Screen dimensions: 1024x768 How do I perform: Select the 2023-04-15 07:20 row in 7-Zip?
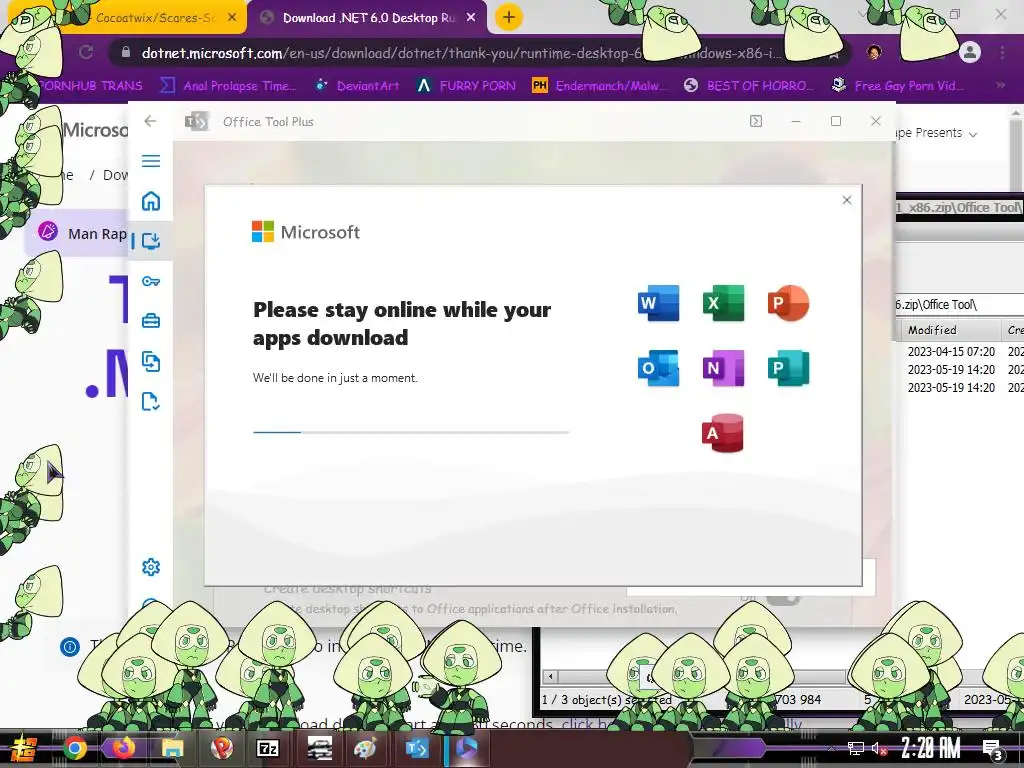point(959,351)
